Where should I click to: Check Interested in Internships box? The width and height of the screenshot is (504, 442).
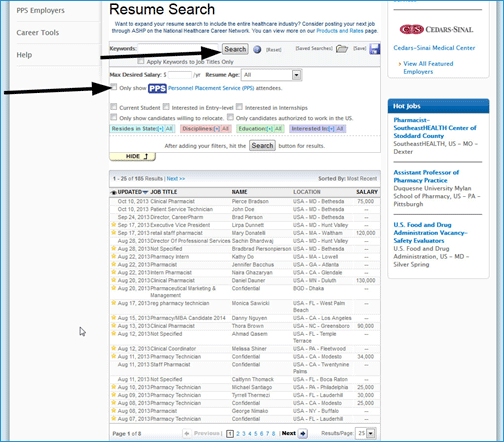[x=239, y=107]
